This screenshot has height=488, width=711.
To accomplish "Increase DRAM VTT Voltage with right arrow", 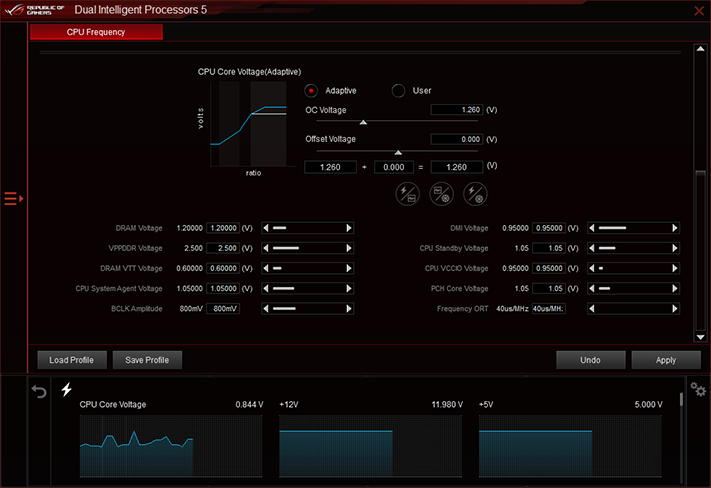I will pyautogui.click(x=349, y=268).
